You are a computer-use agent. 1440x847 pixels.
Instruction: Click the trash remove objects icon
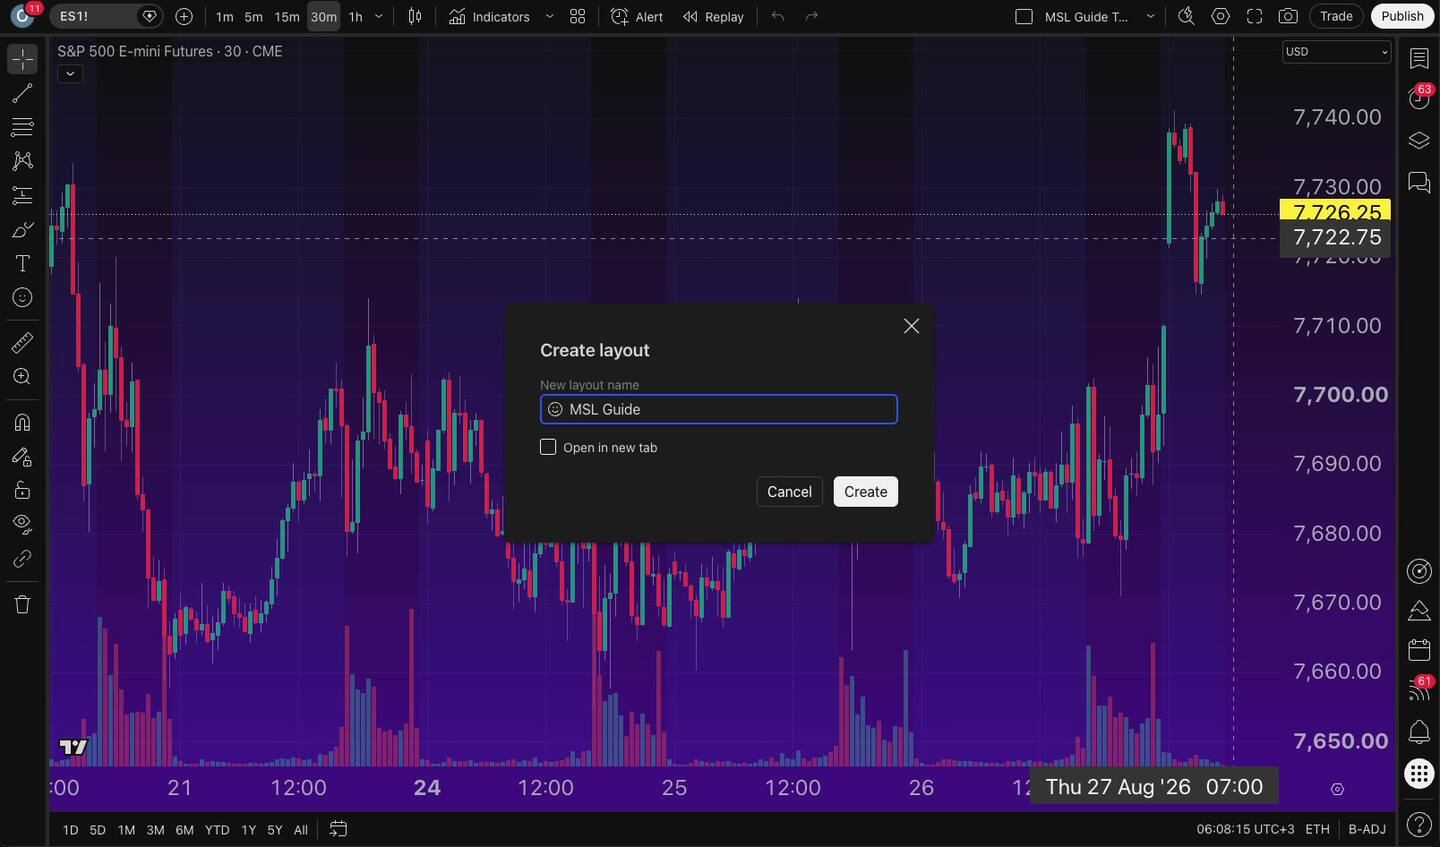pyautogui.click(x=22, y=604)
